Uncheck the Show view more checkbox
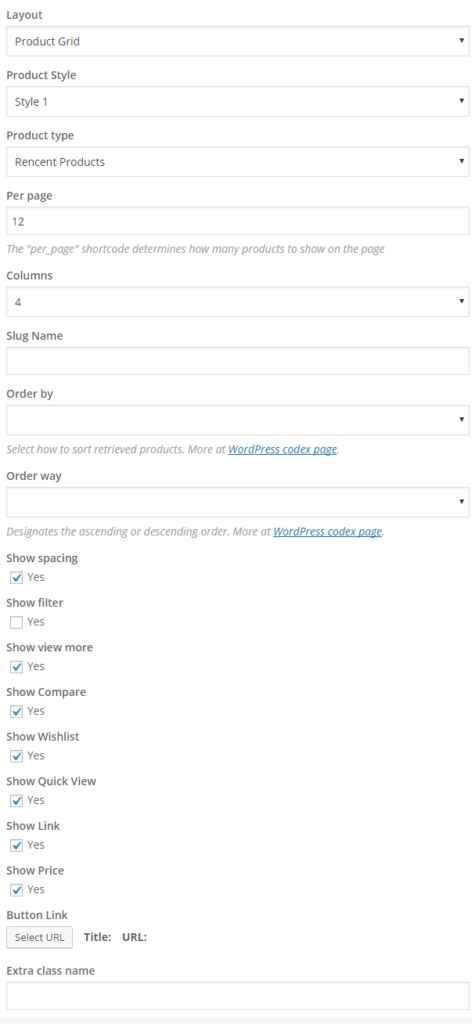 point(17,667)
